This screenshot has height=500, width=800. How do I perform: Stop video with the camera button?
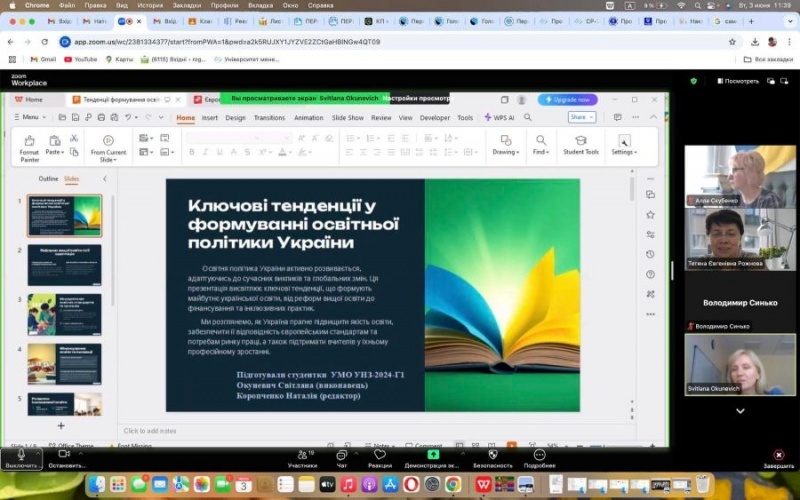tap(67, 454)
